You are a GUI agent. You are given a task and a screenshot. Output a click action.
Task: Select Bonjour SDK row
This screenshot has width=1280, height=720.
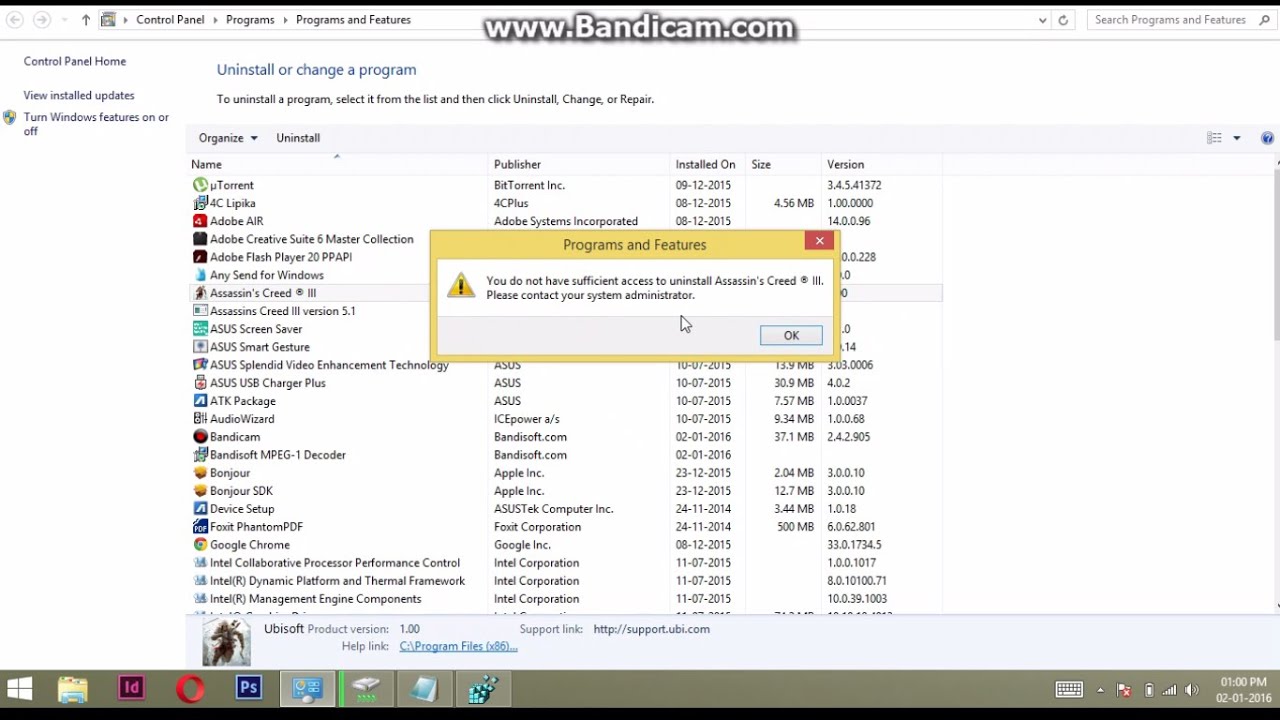tap(565, 491)
